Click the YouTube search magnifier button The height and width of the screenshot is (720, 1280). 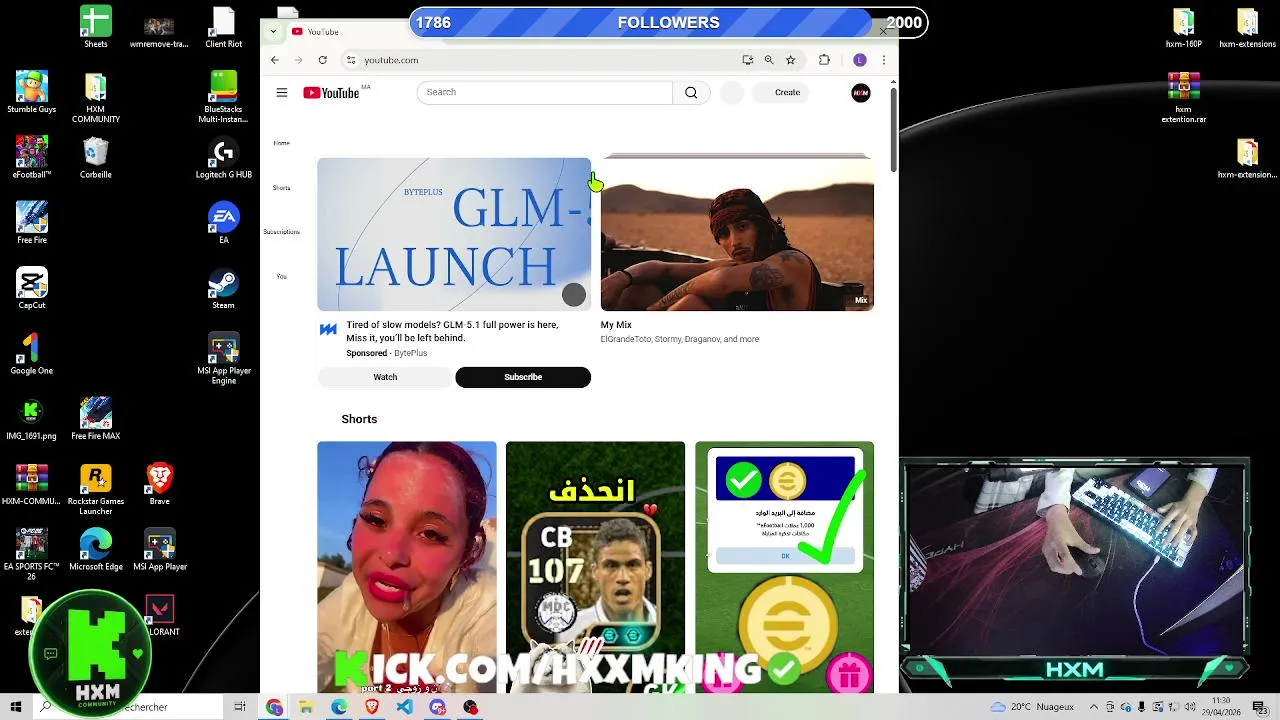[691, 92]
